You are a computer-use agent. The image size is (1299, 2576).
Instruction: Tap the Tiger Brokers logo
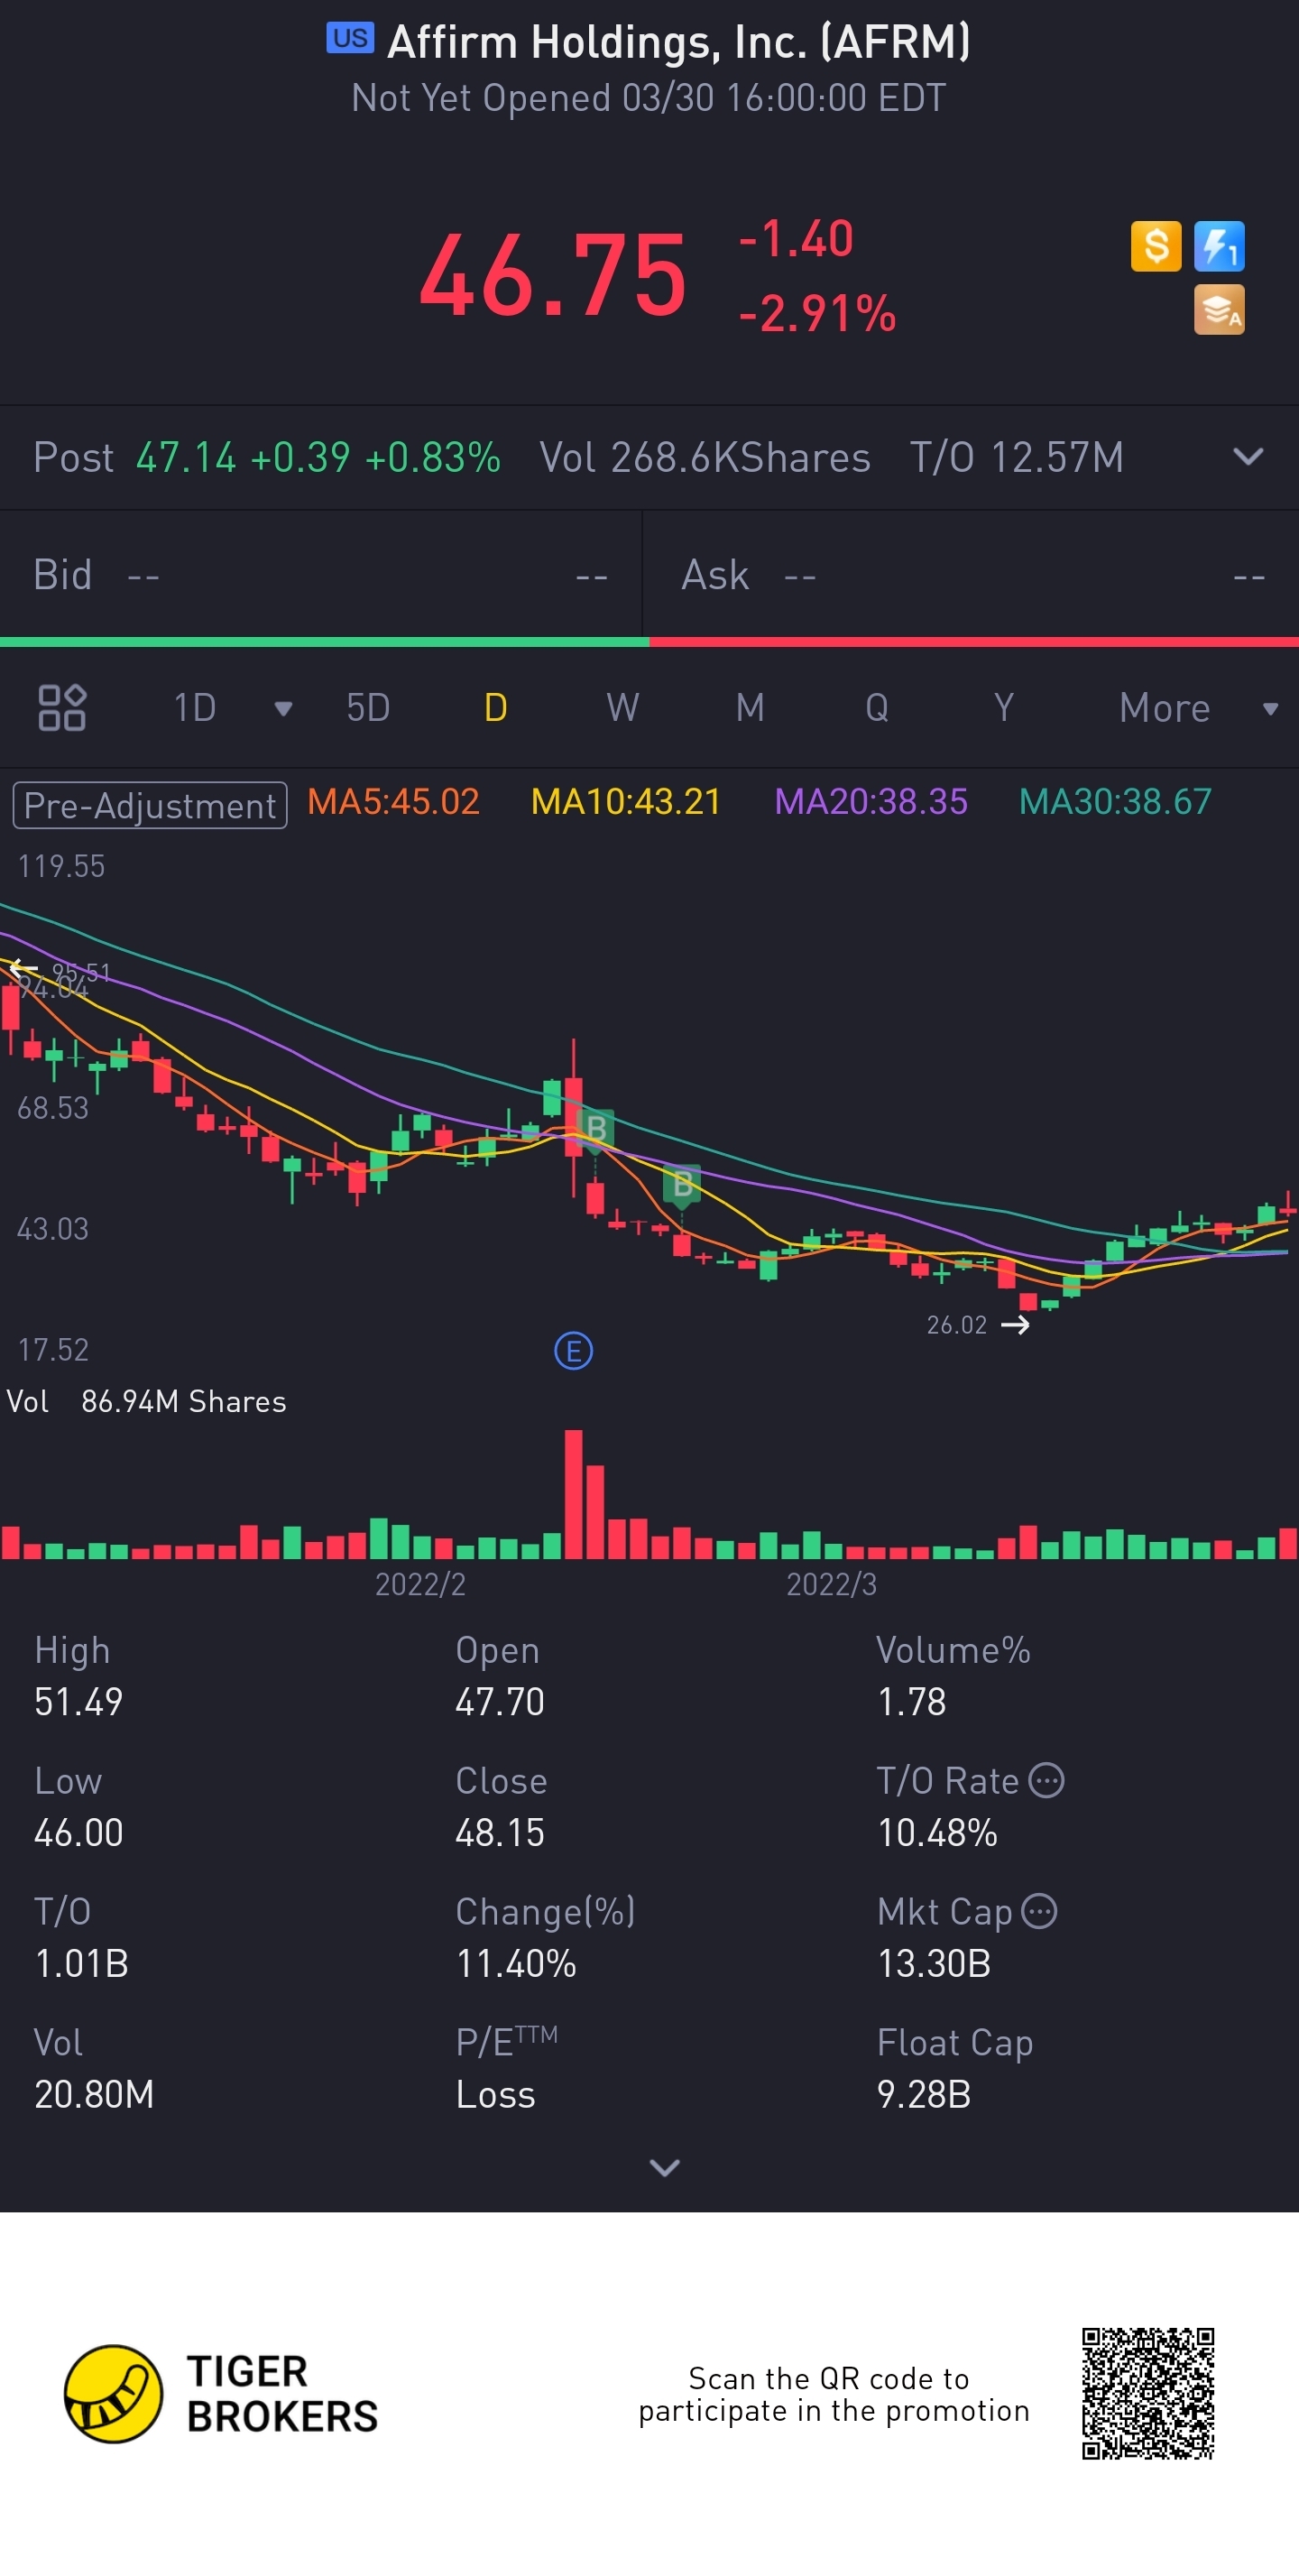click(x=221, y=2394)
